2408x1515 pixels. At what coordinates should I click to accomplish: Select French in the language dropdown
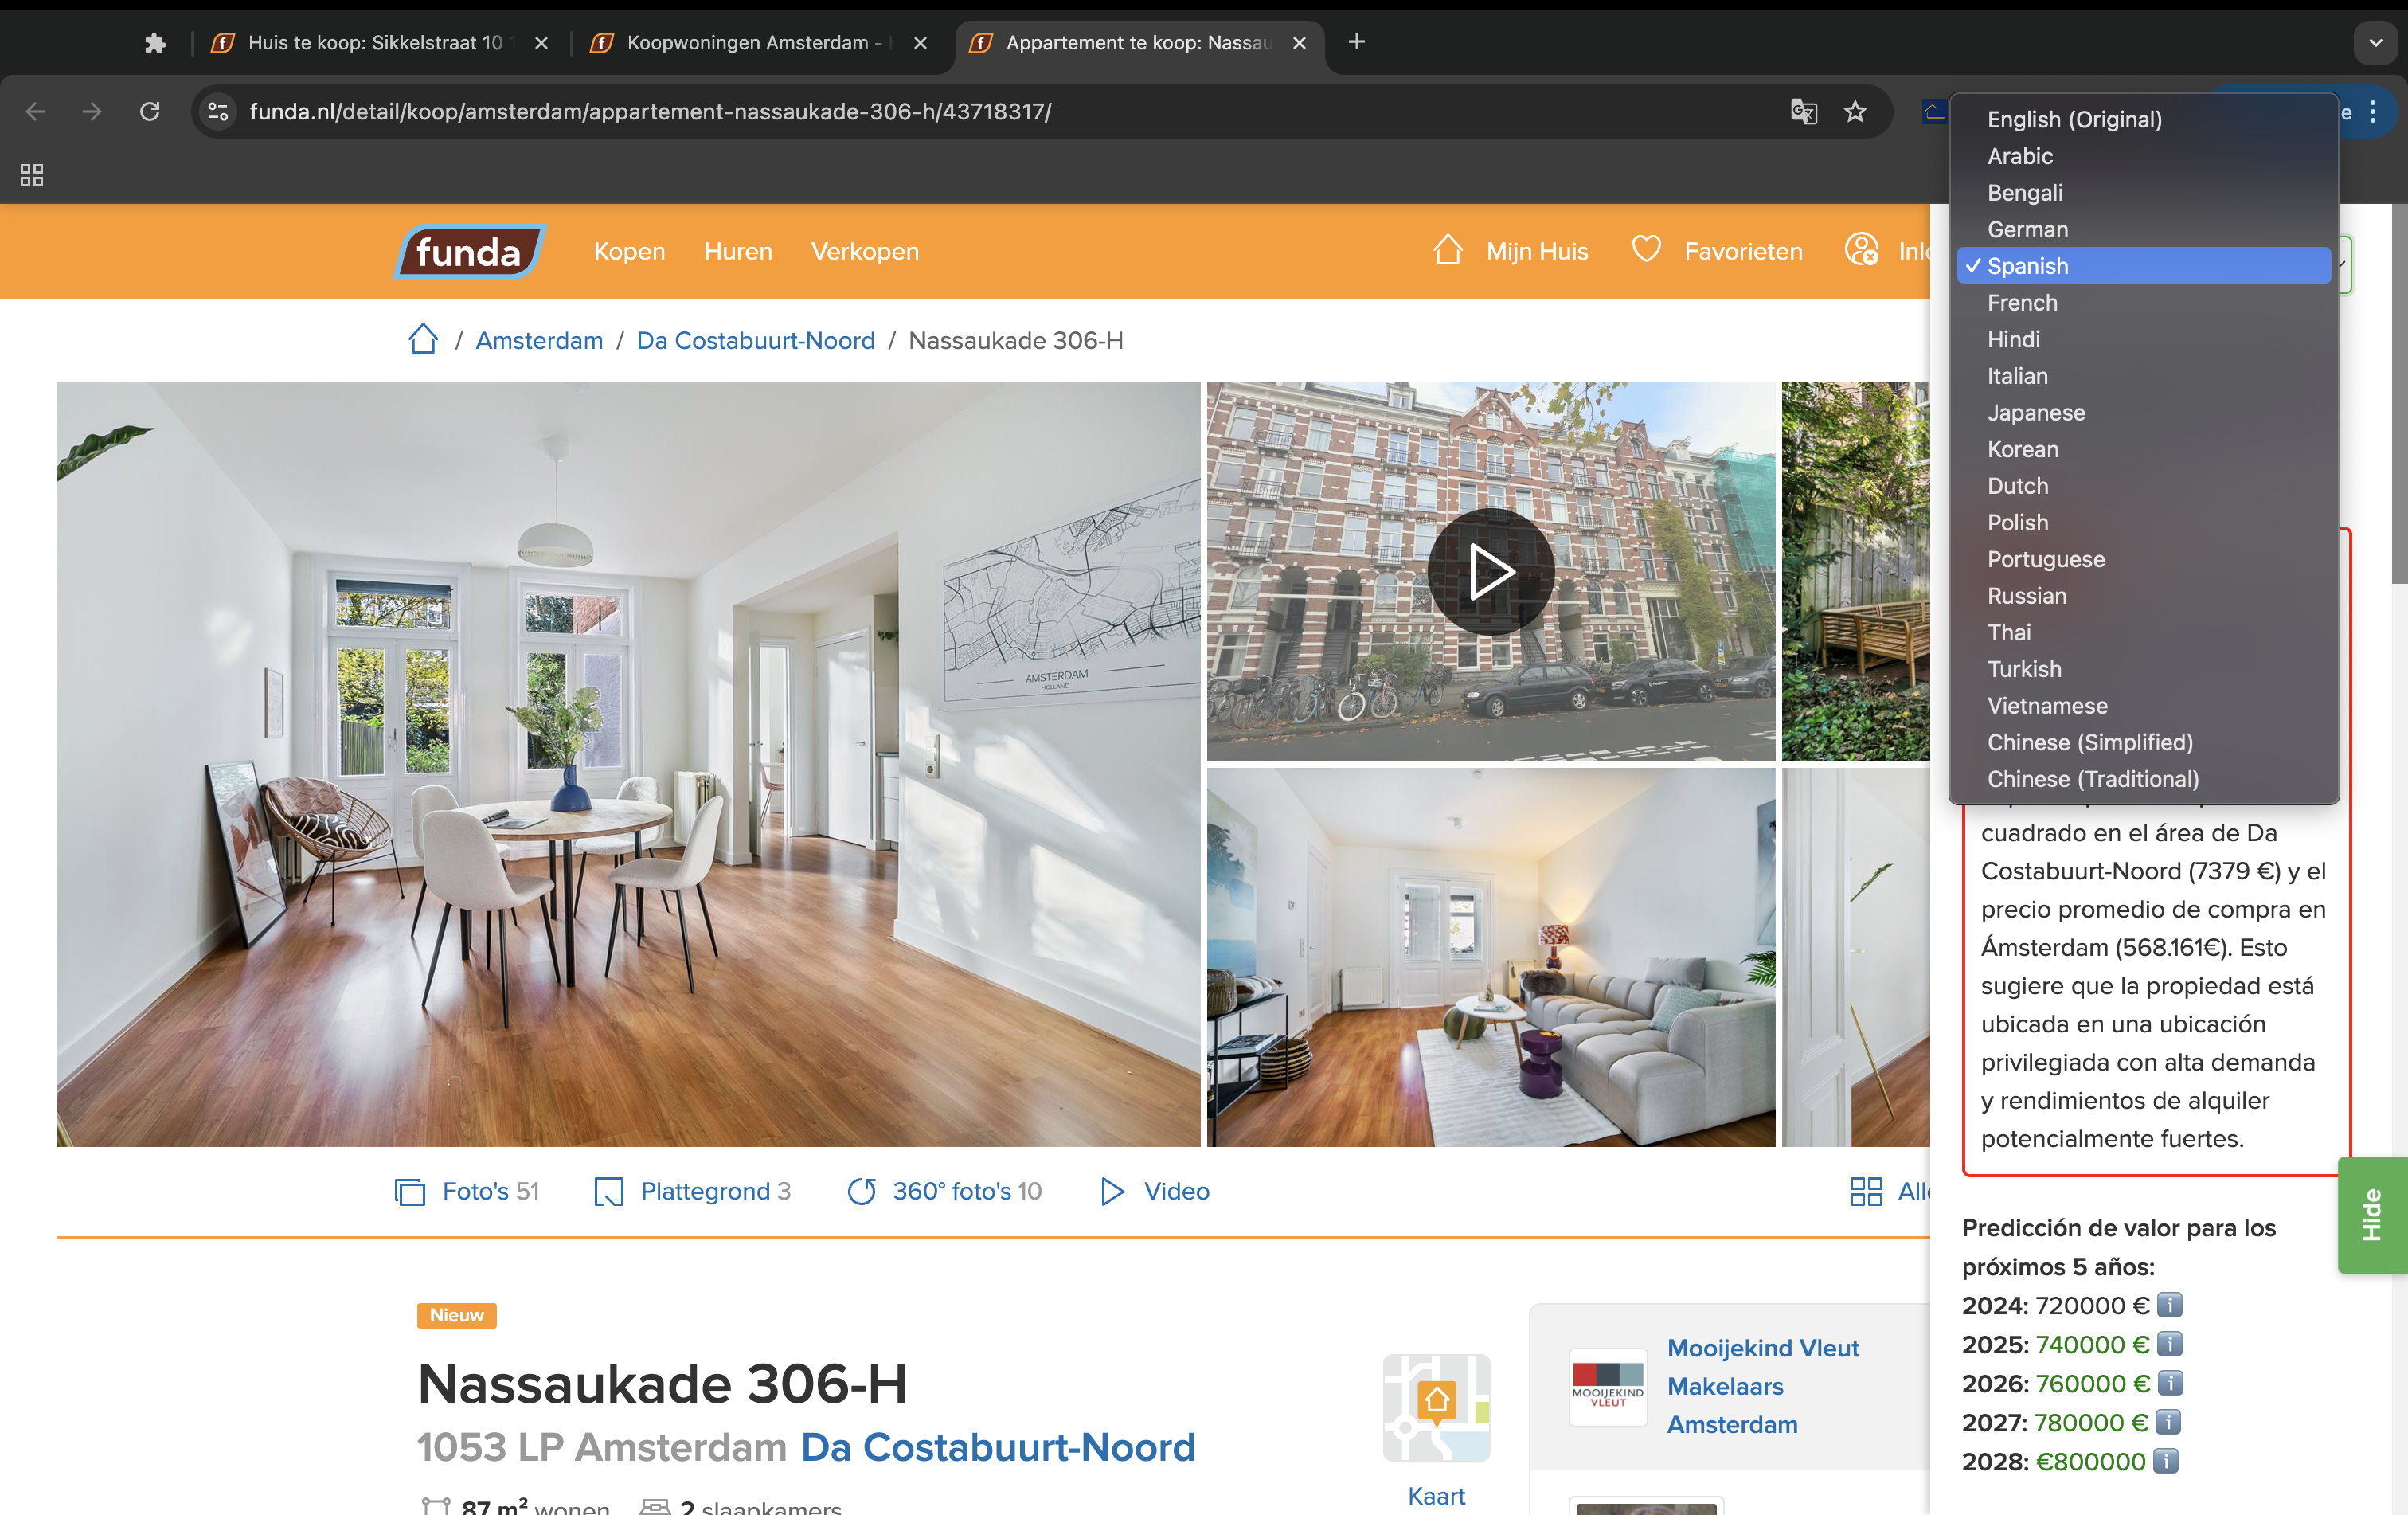pos(2021,303)
